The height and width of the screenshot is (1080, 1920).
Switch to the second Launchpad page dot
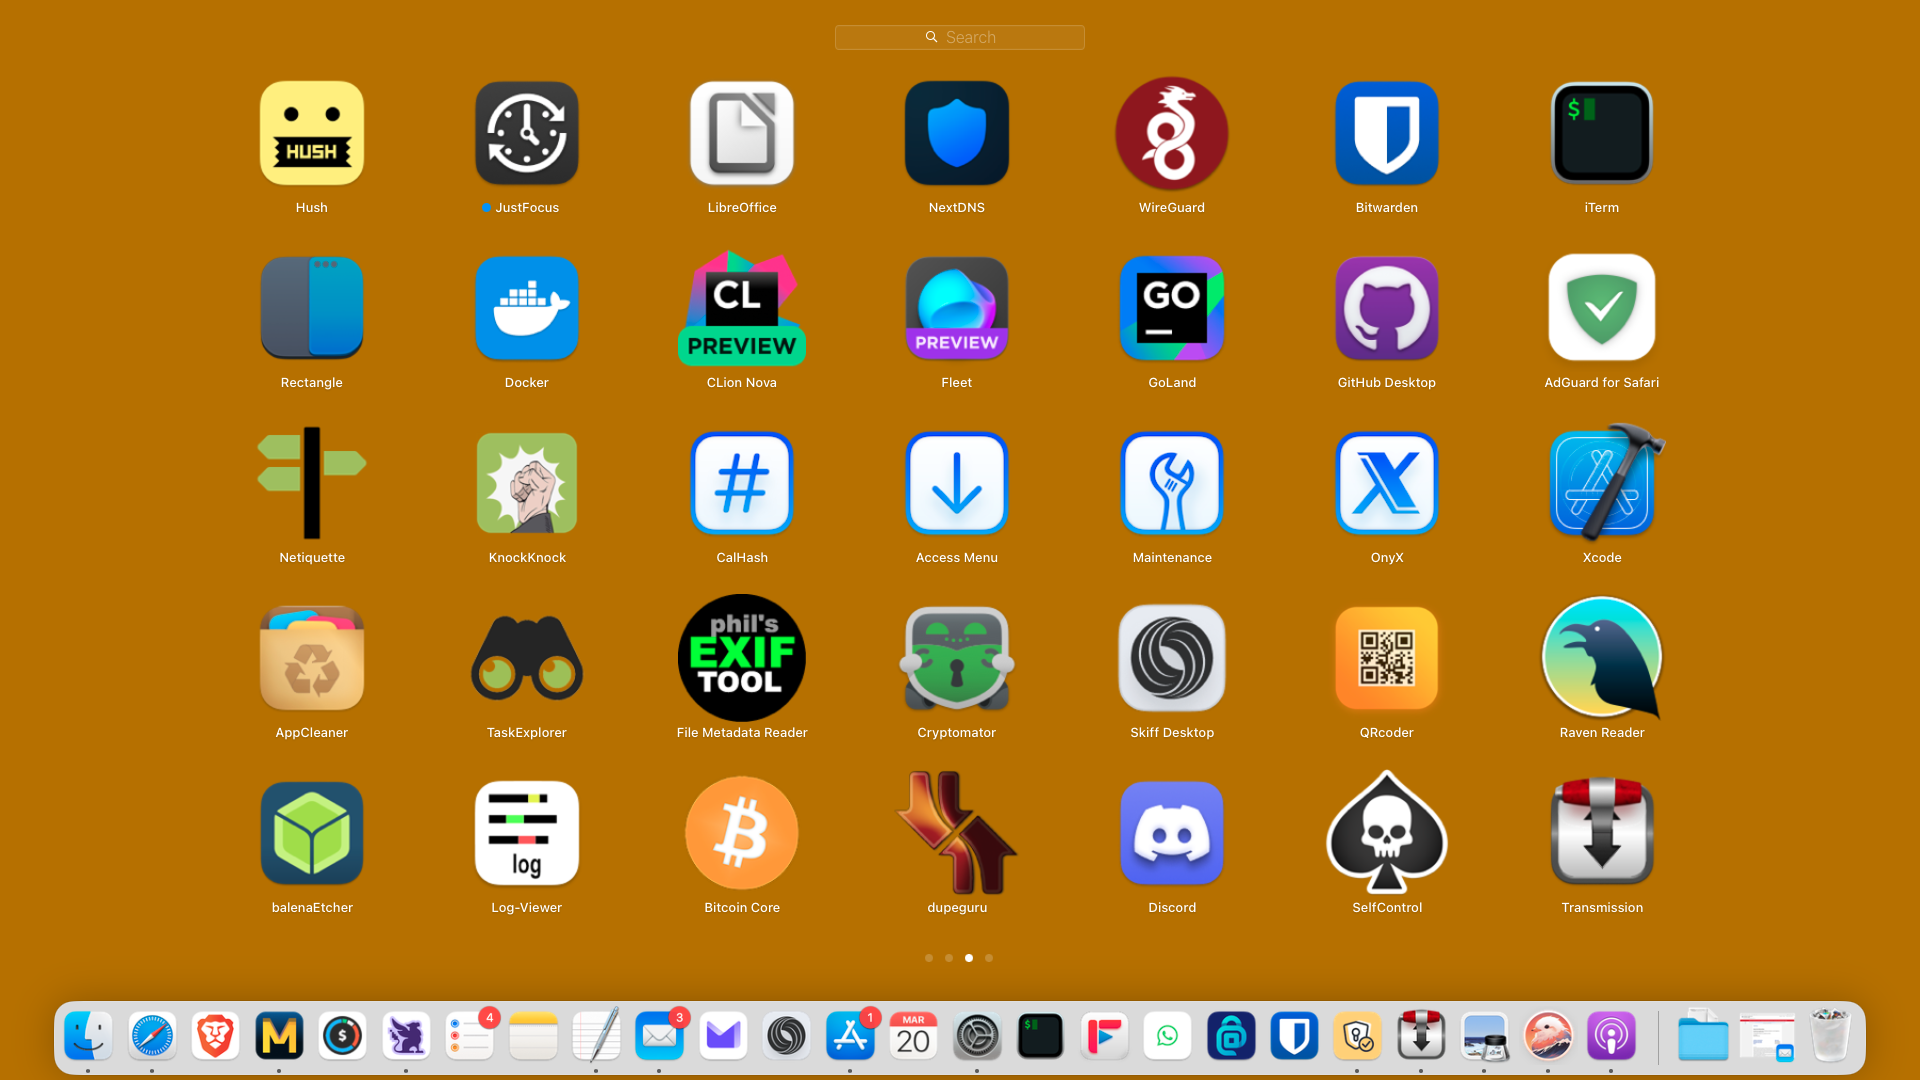[949, 958]
